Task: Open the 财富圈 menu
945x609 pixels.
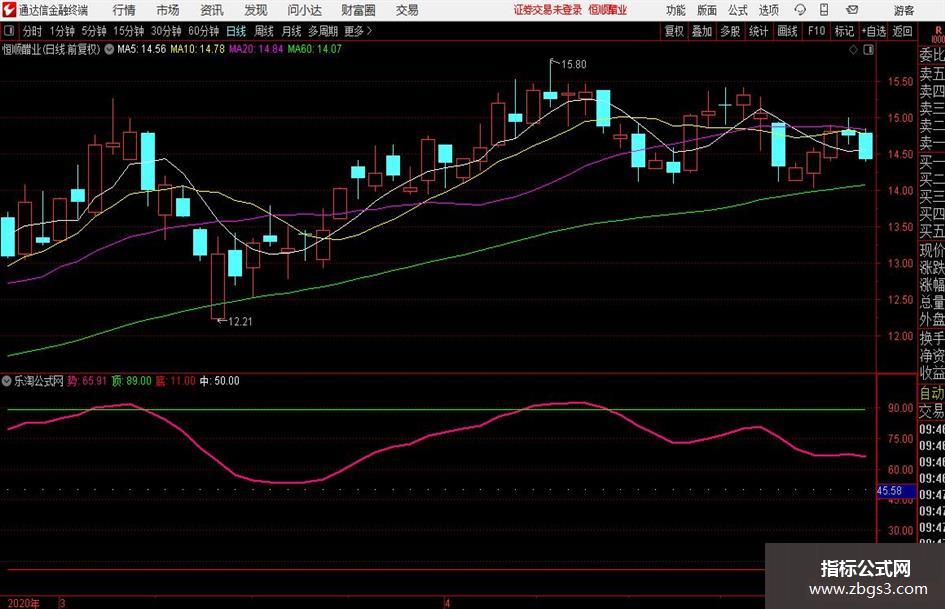Action: click(x=358, y=10)
